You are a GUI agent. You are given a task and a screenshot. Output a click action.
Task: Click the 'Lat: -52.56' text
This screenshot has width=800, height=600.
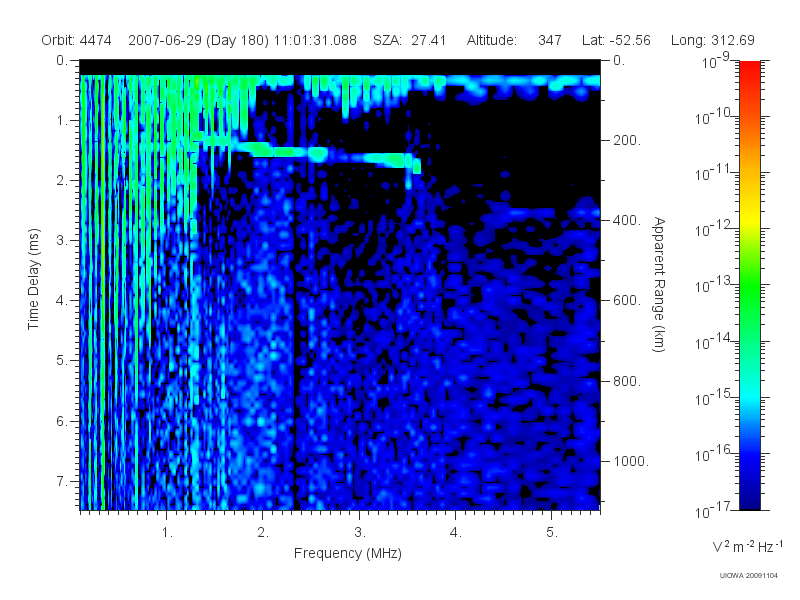[616, 40]
